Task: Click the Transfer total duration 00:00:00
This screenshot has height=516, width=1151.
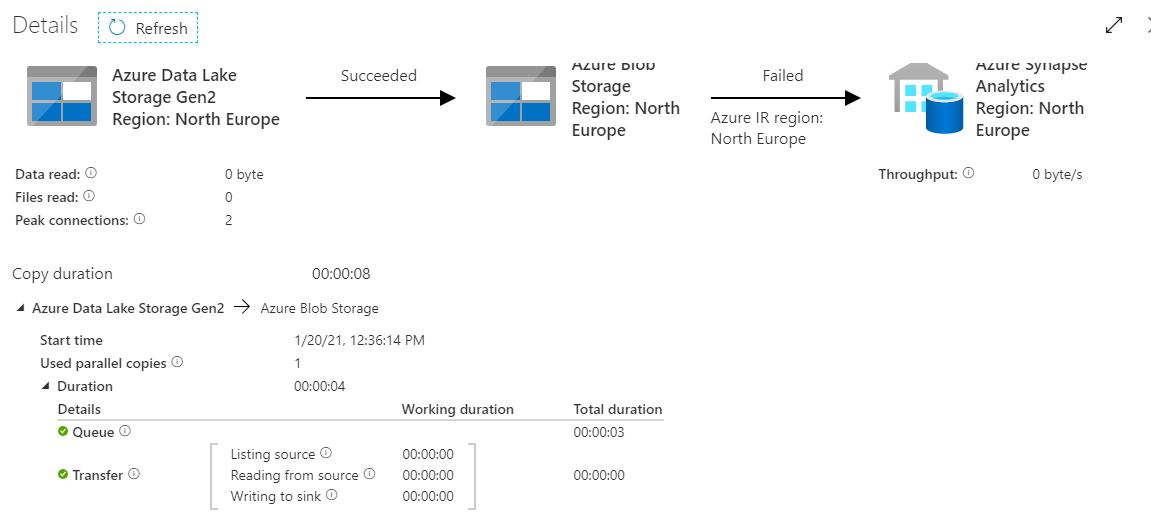Action: point(599,476)
